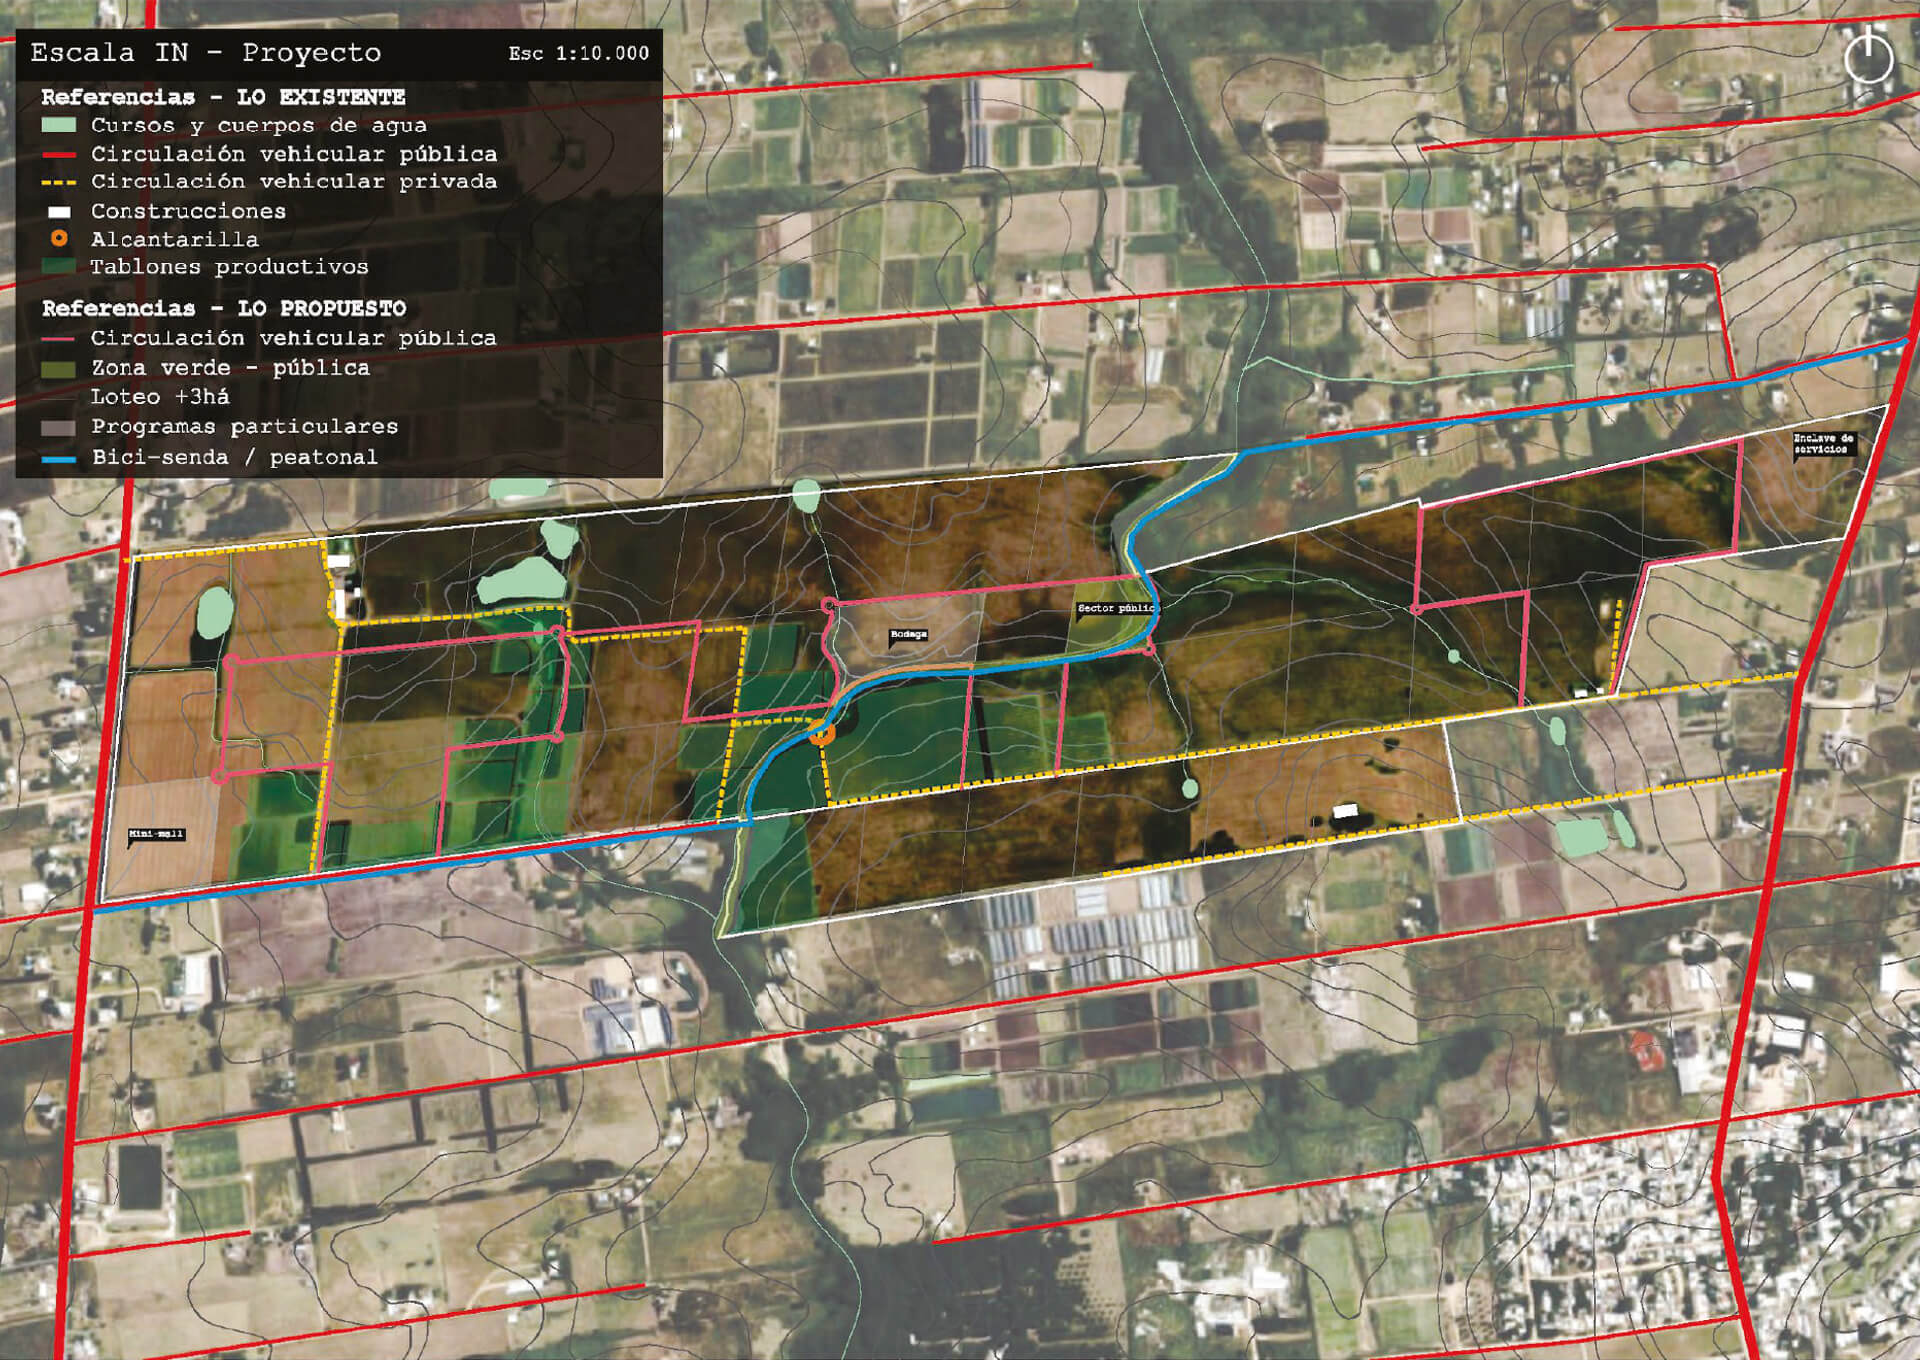Click the Programas particulares color swatch
Viewport: 1920px width, 1360px height.
pyautogui.click(x=59, y=428)
